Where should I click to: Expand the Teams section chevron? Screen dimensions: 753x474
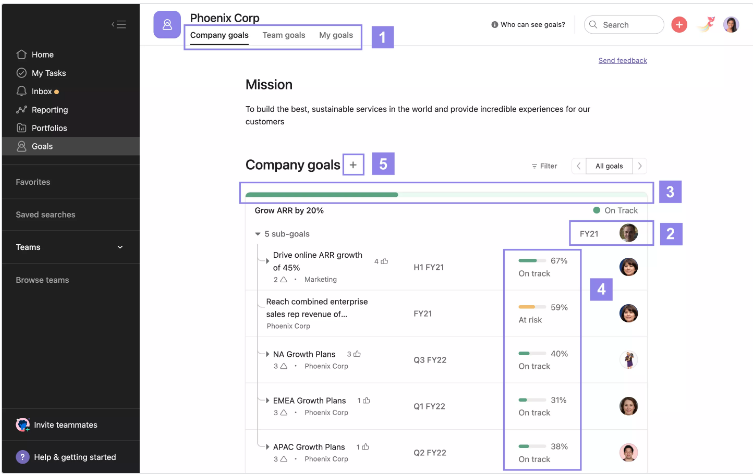pos(120,247)
